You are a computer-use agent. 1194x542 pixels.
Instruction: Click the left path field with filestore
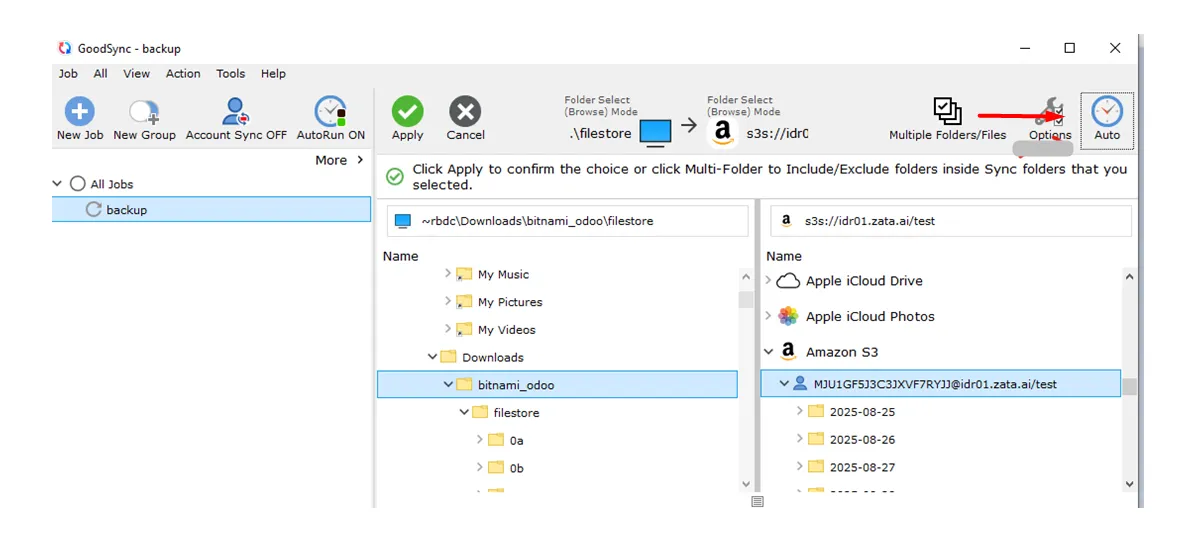[567, 222]
